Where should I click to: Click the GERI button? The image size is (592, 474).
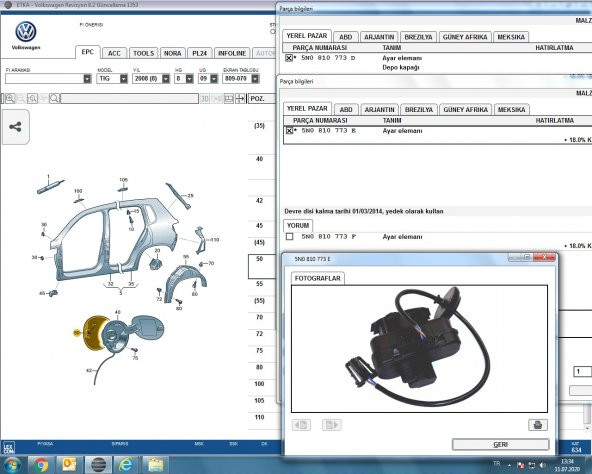click(501, 445)
